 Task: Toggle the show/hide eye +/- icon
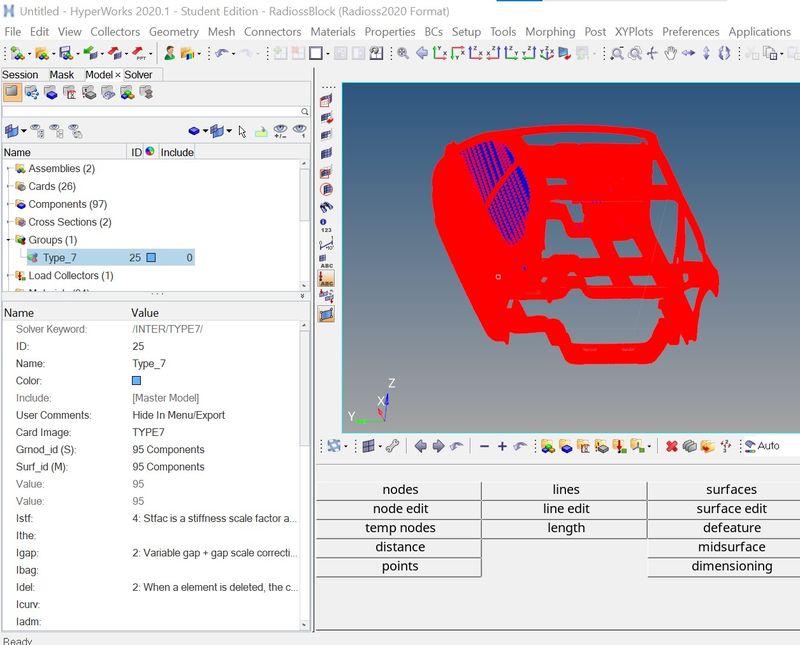pos(280,131)
